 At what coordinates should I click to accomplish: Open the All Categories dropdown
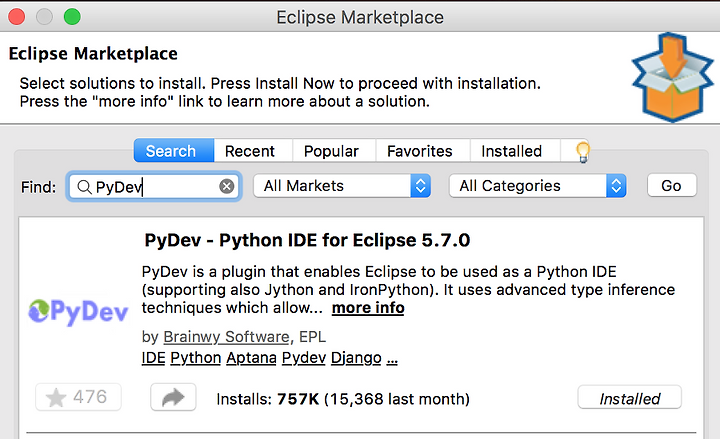click(538, 186)
